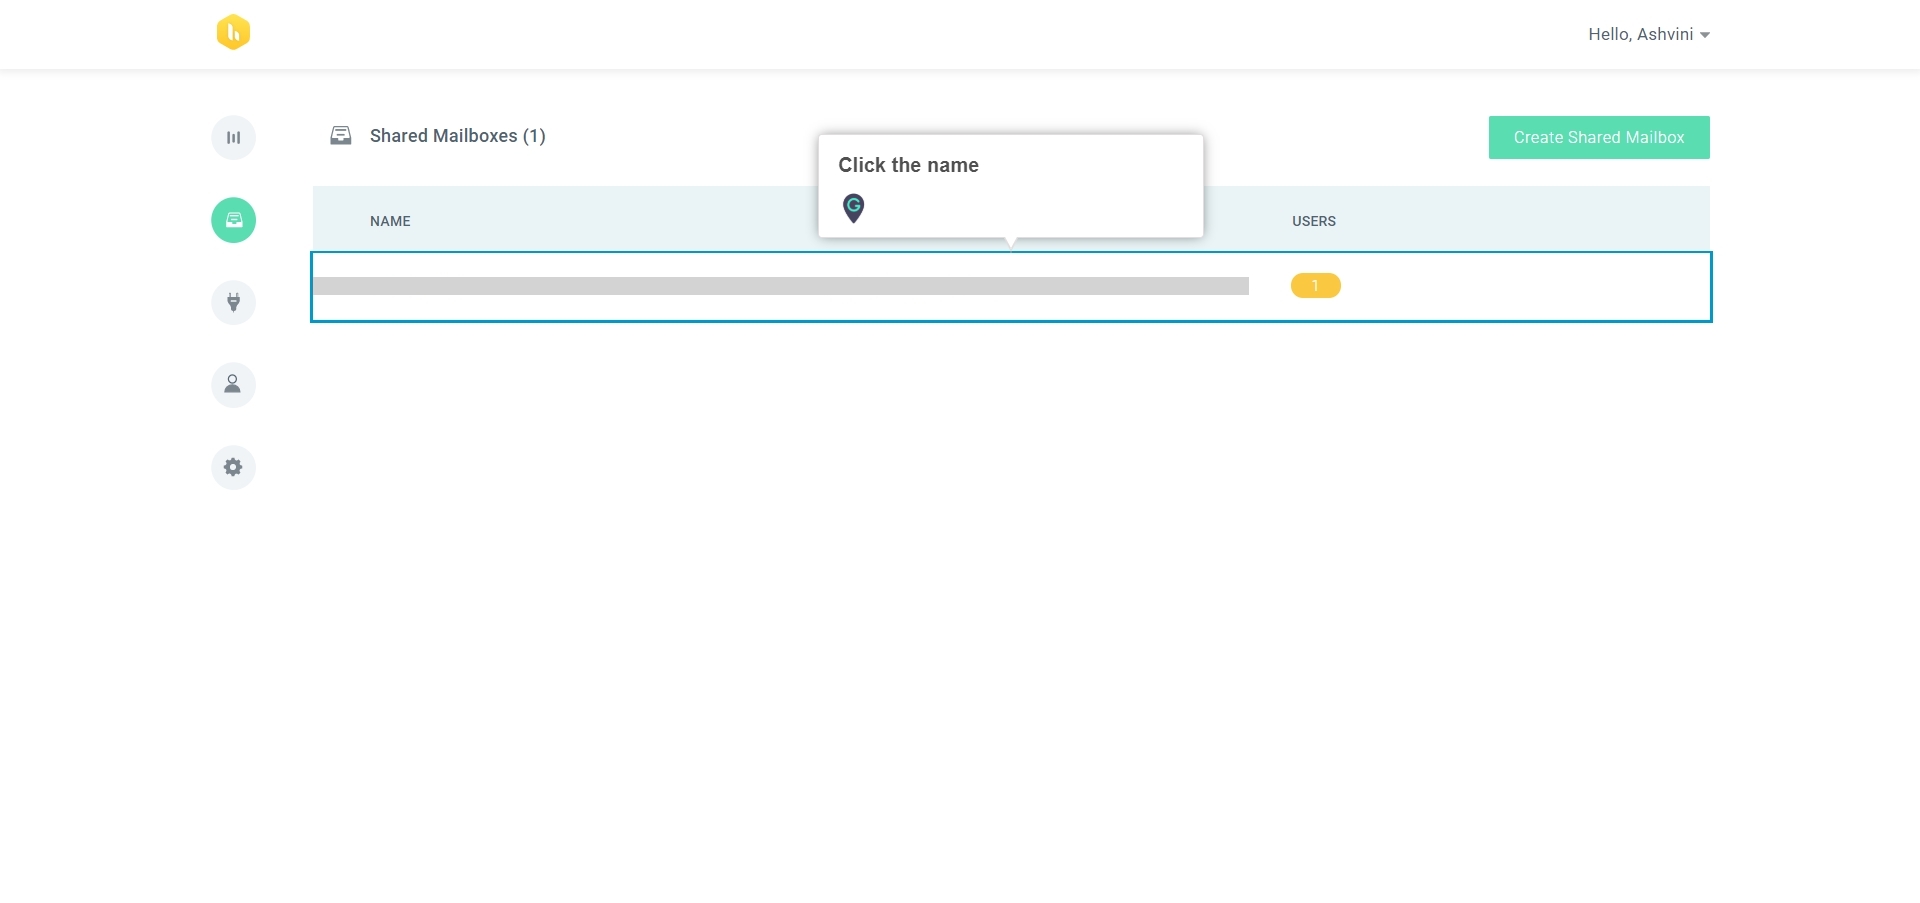Viewport: 1920px width, 903px height.
Task: Open the settings gear sidebar icon
Action: click(x=233, y=467)
